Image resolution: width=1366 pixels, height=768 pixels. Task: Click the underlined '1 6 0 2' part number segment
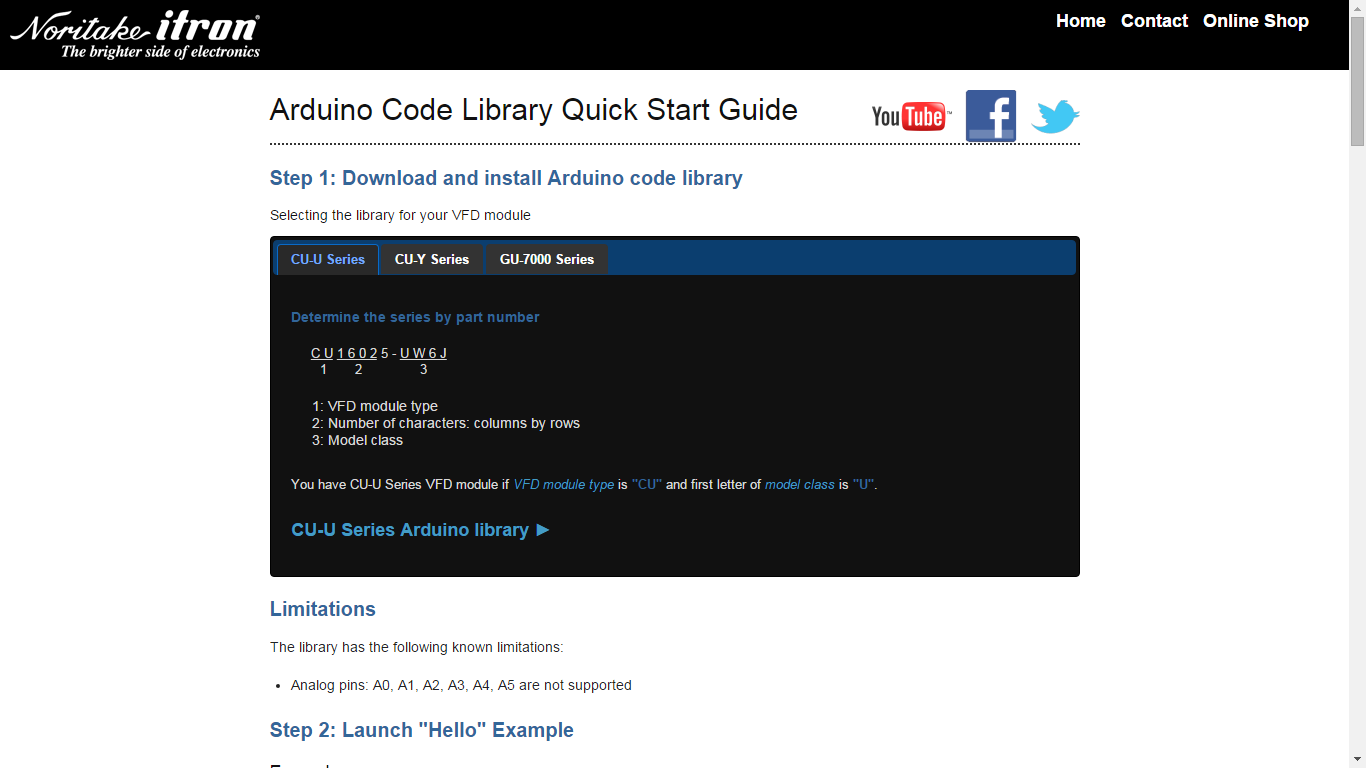[357, 353]
